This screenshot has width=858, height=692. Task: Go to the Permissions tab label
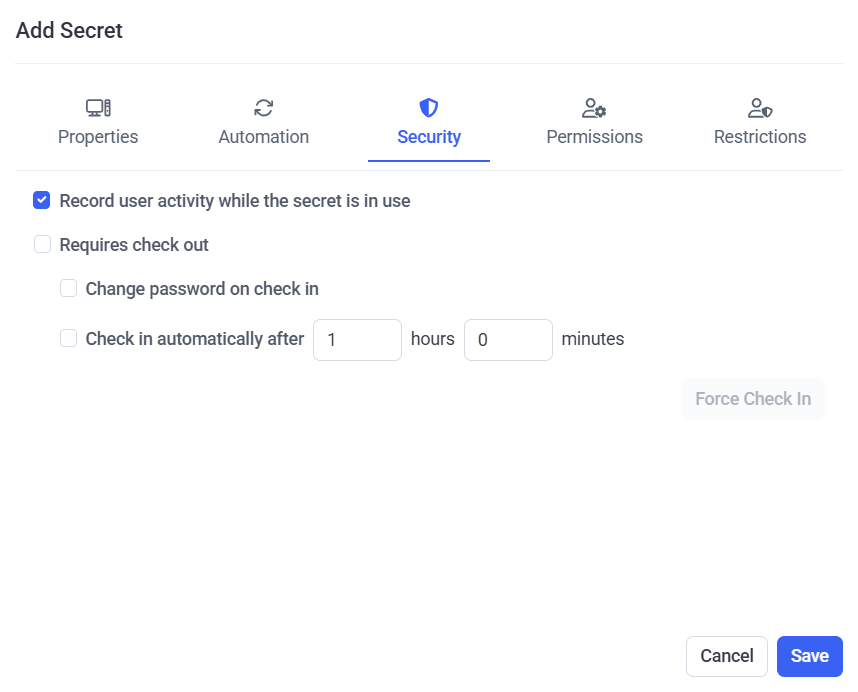coord(594,137)
